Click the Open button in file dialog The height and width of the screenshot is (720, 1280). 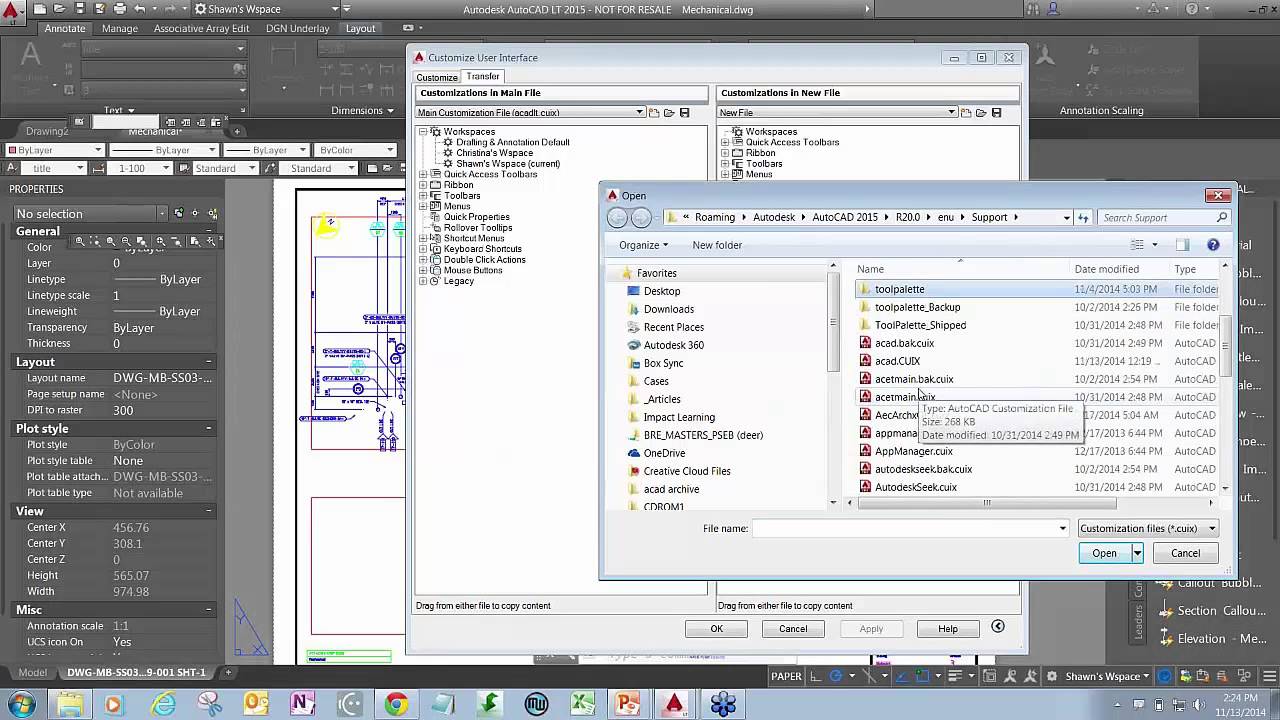pos(1104,553)
